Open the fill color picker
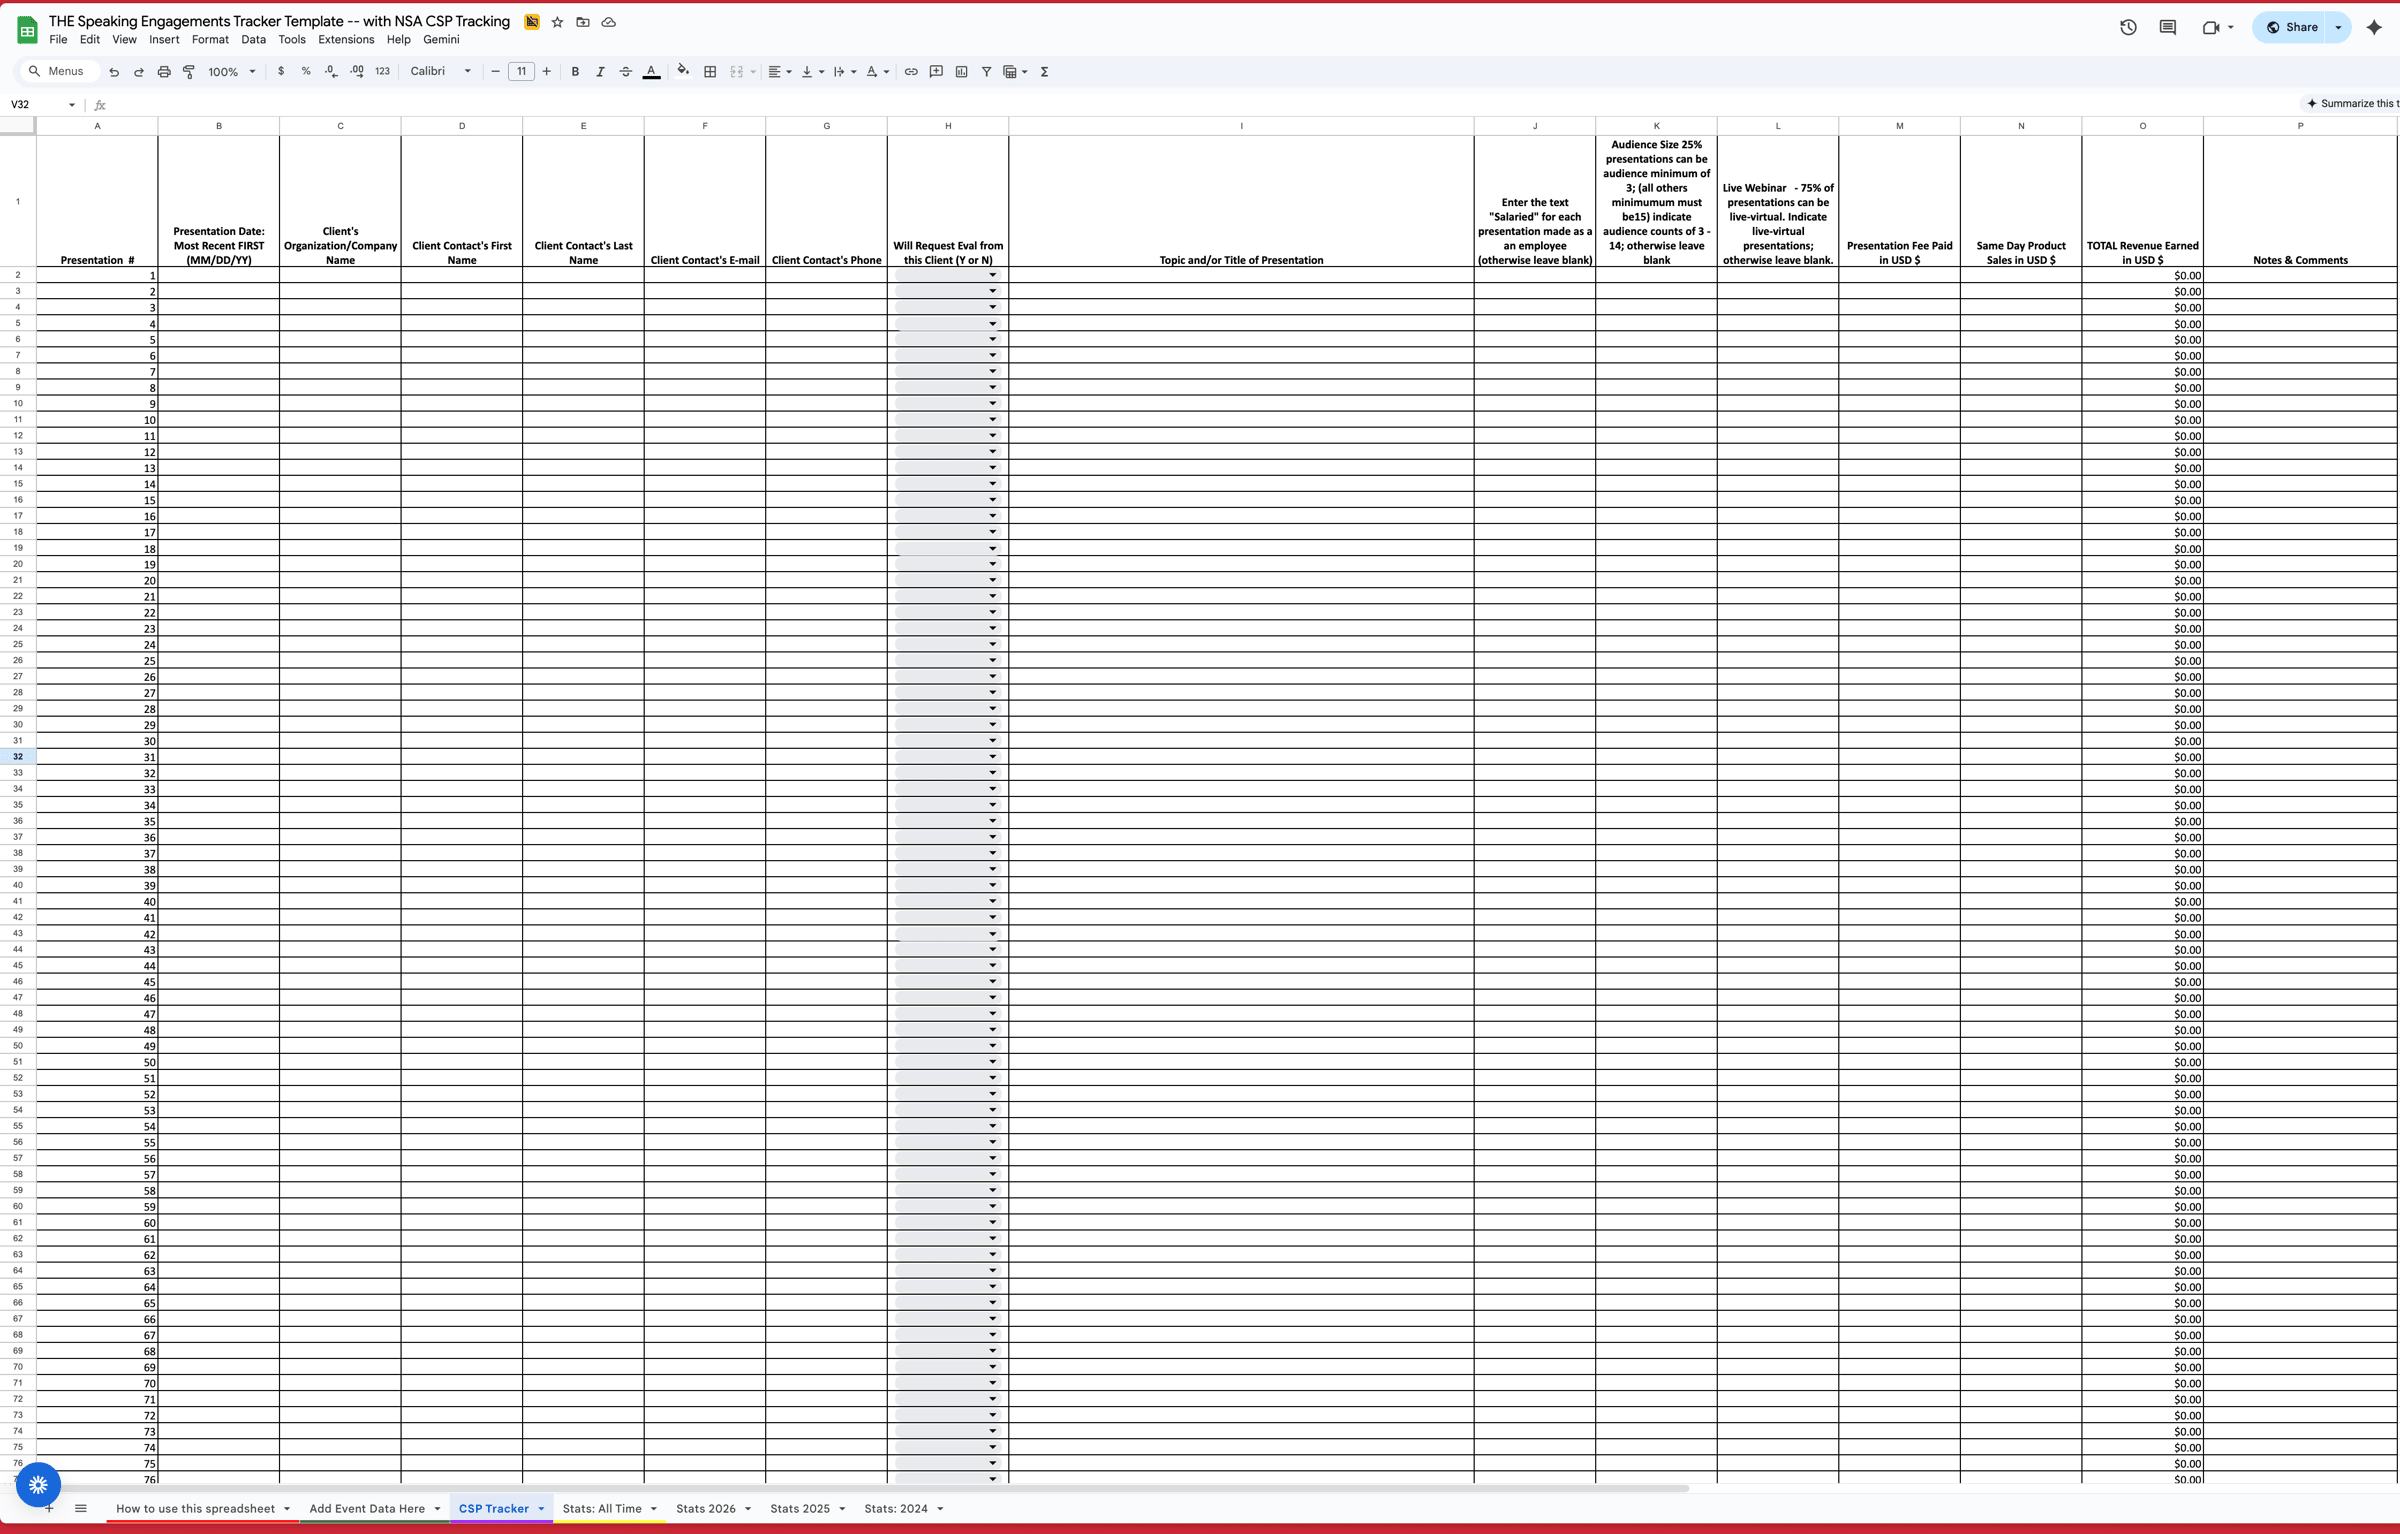This screenshot has width=2400, height=1534. (x=683, y=71)
